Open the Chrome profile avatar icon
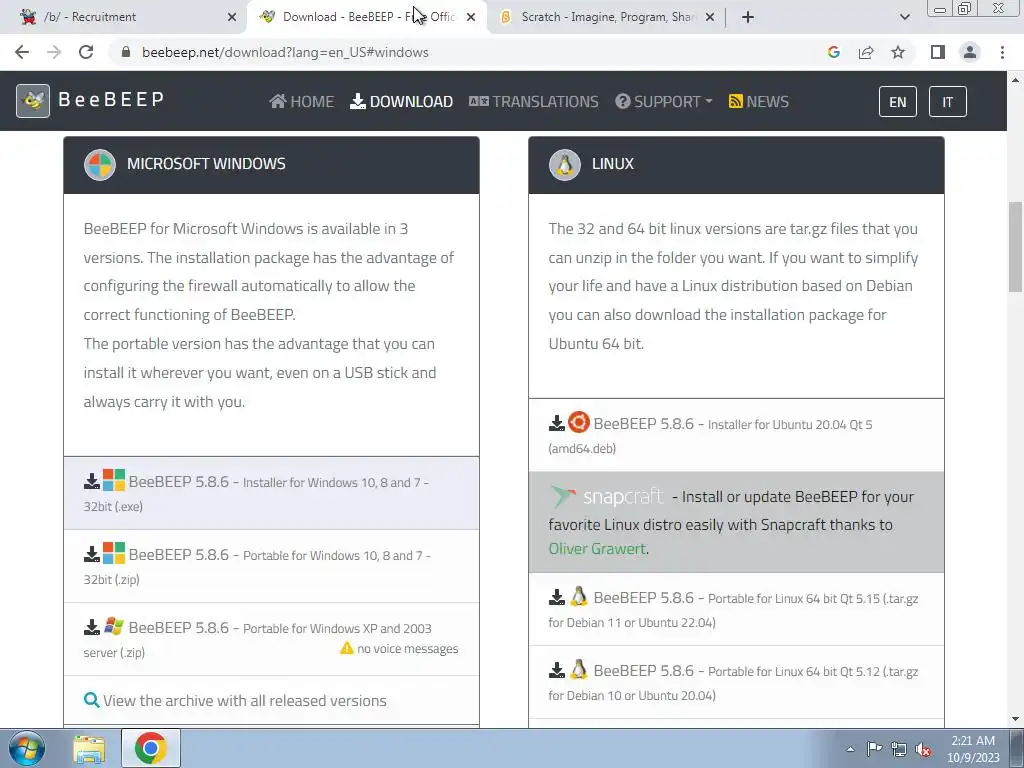 [x=970, y=52]
